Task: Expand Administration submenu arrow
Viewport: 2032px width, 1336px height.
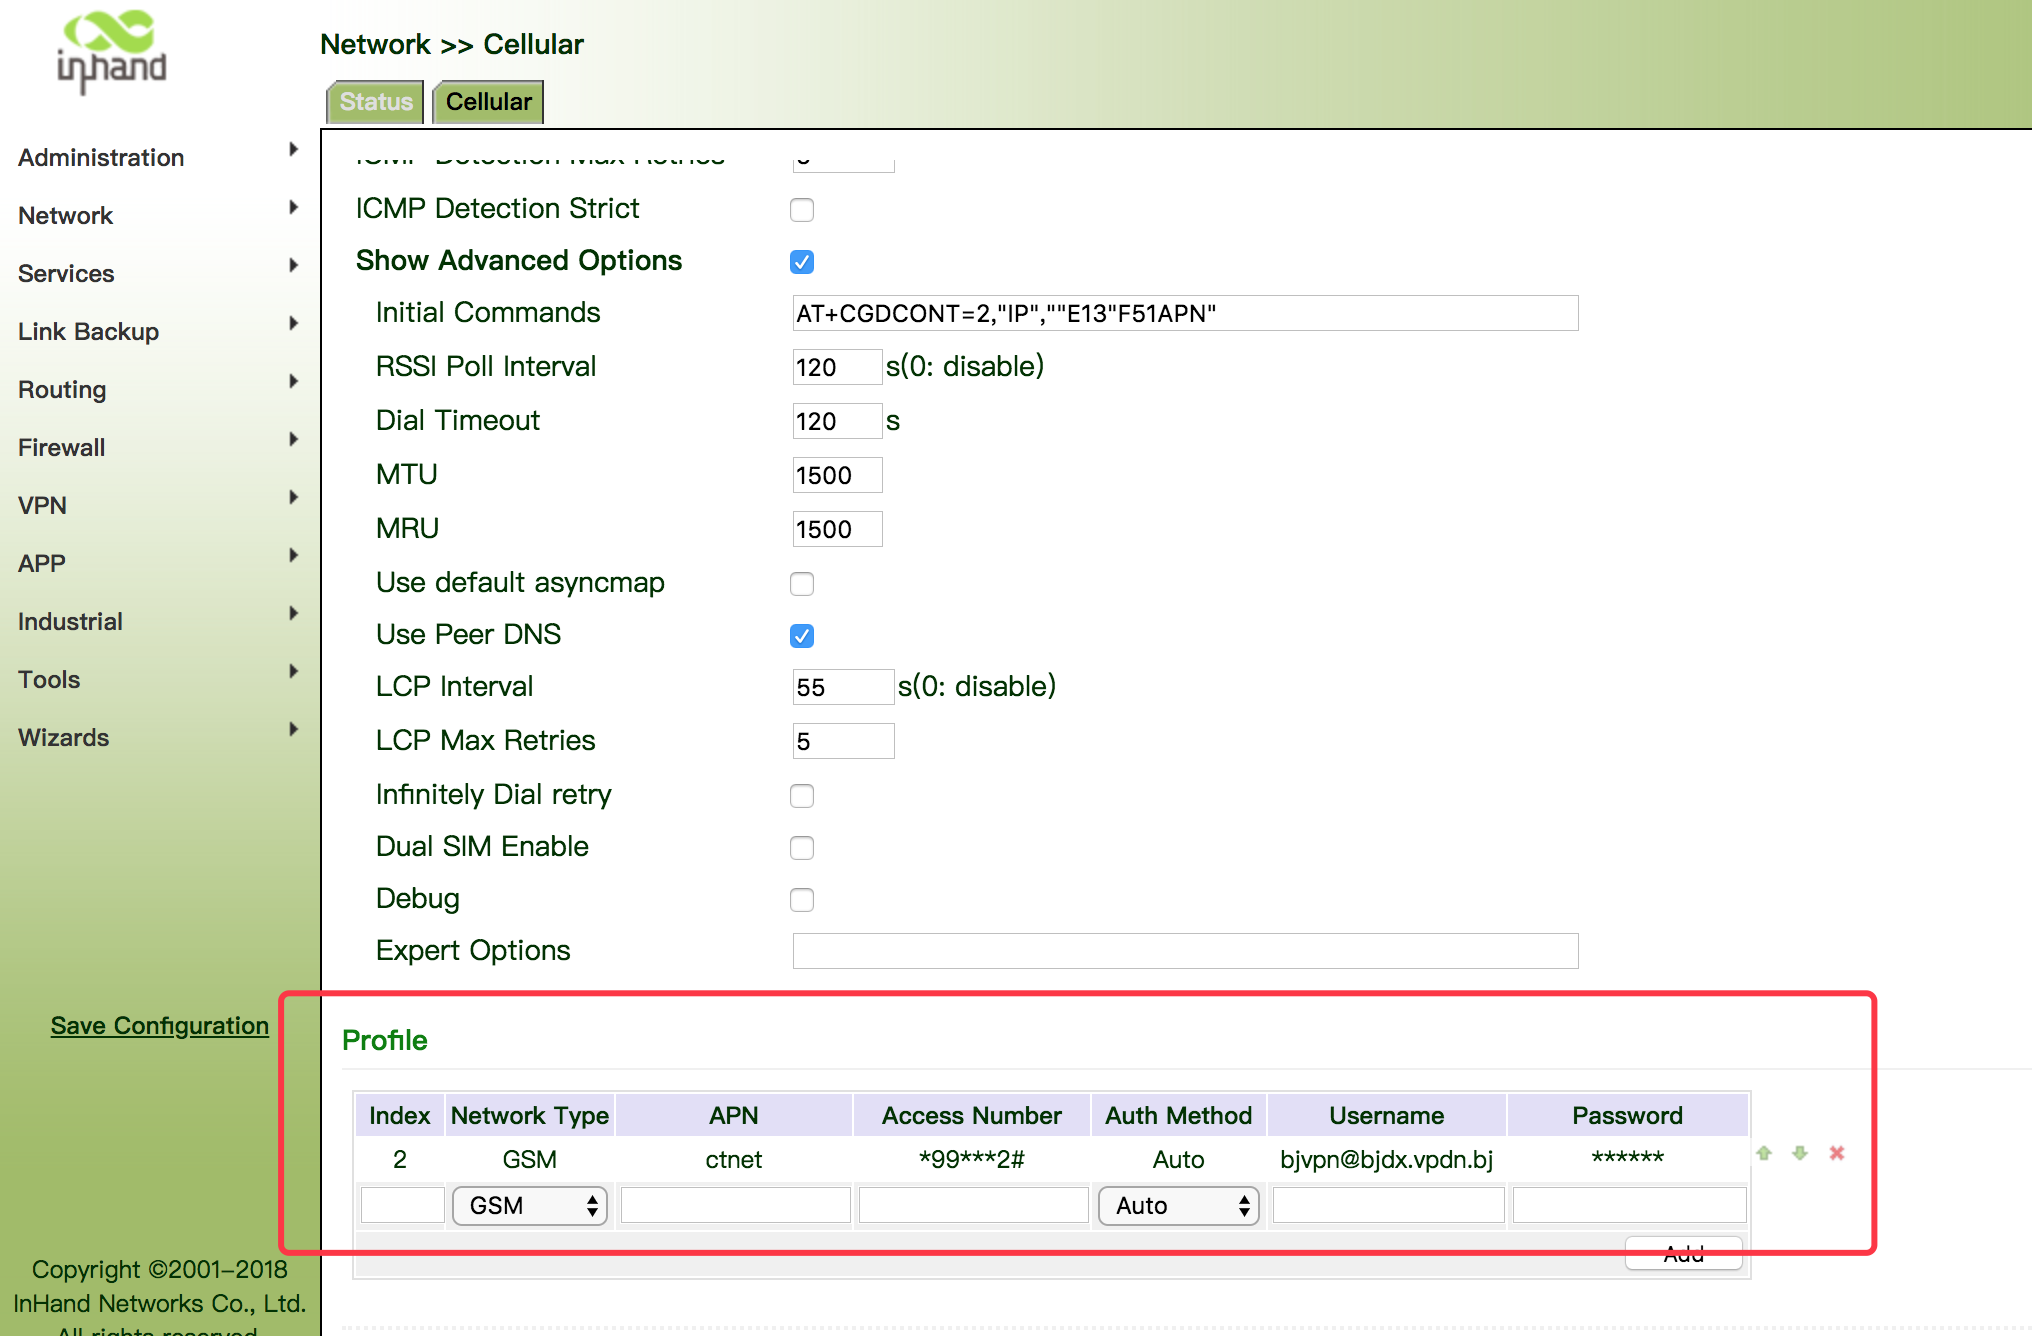Action: point(293,150)
